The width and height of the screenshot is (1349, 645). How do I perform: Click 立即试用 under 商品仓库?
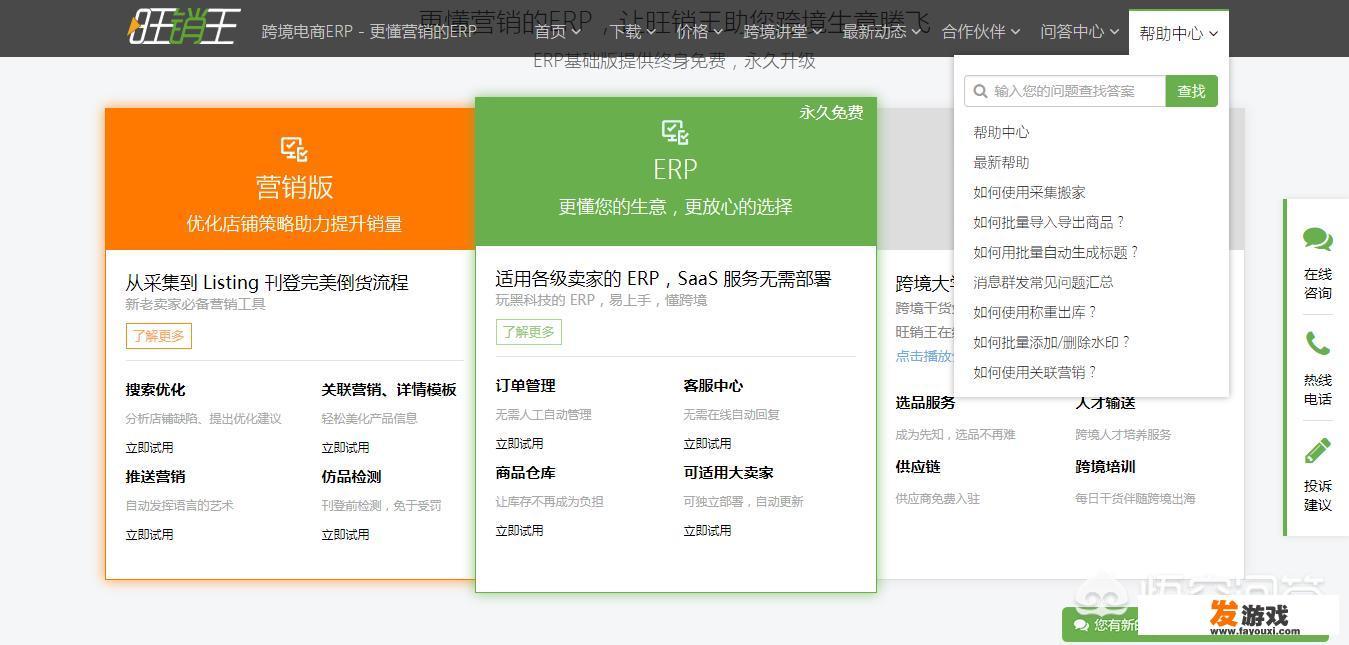pos(519,531)
